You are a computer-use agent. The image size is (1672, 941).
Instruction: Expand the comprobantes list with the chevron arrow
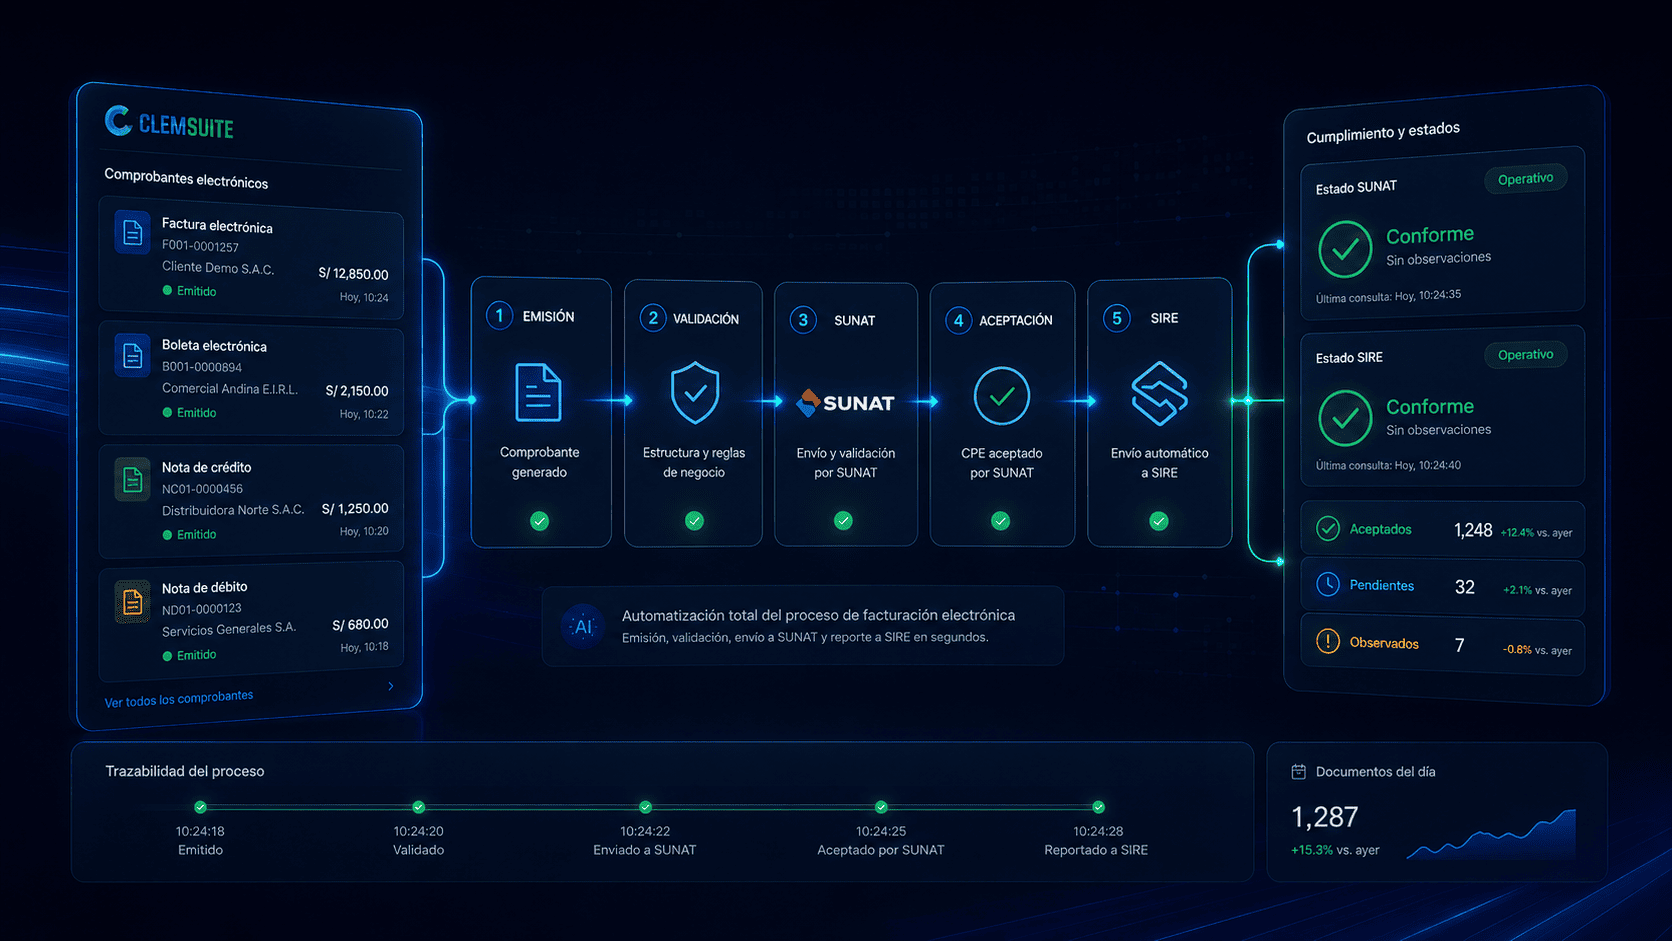(391, 686)
